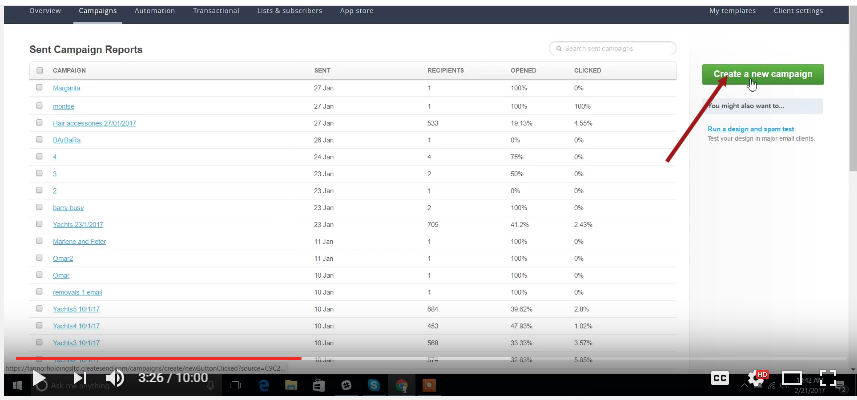857x400 pixels.
Task: Click the Search sent campaigns field
Action: [x=612, y=48]
